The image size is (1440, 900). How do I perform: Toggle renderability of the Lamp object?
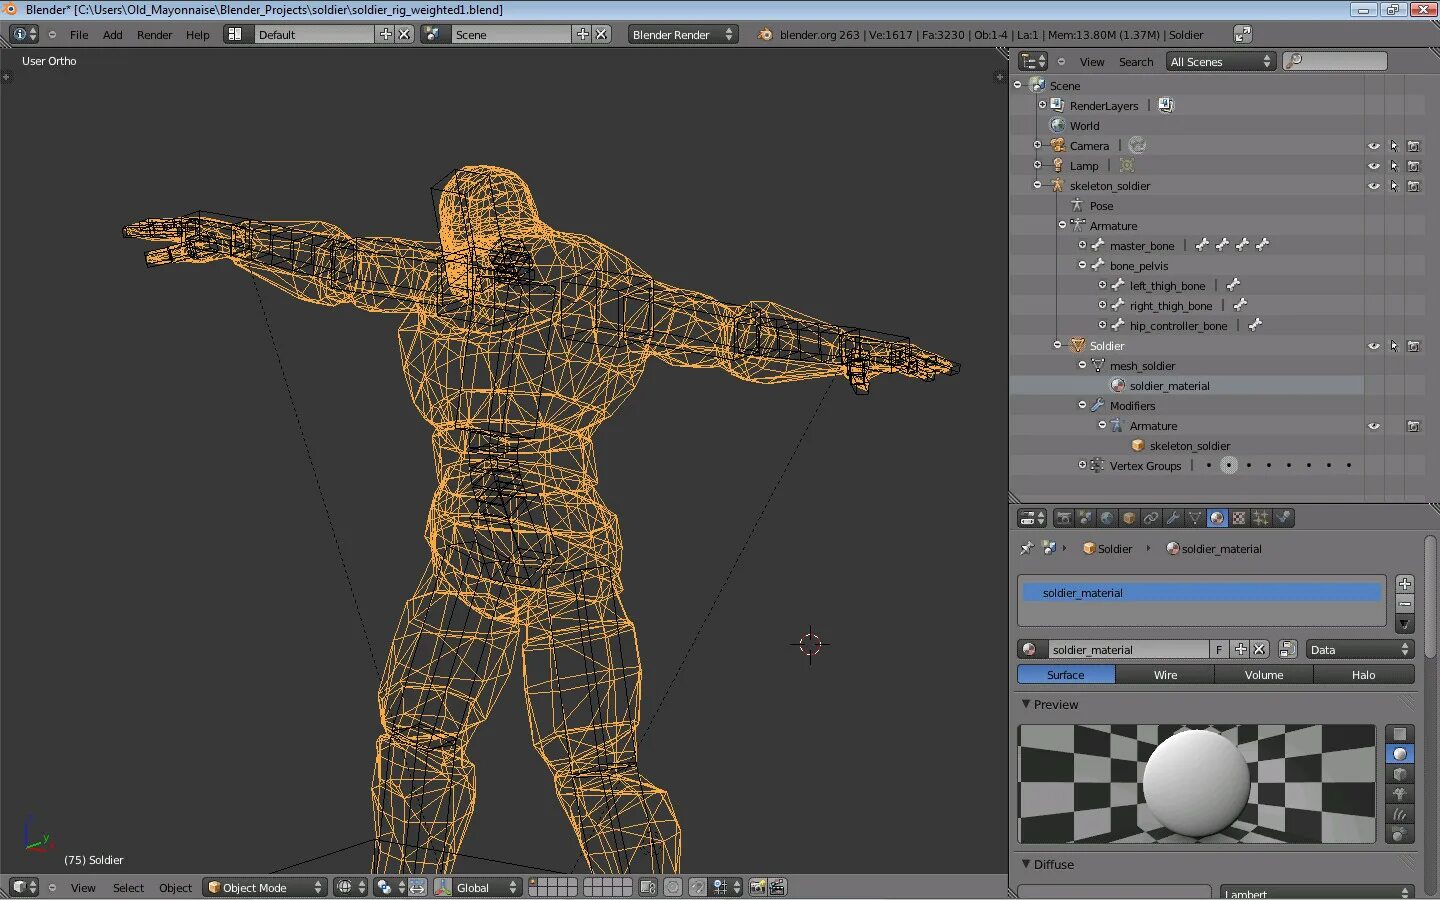click(x=1414, y=166)
